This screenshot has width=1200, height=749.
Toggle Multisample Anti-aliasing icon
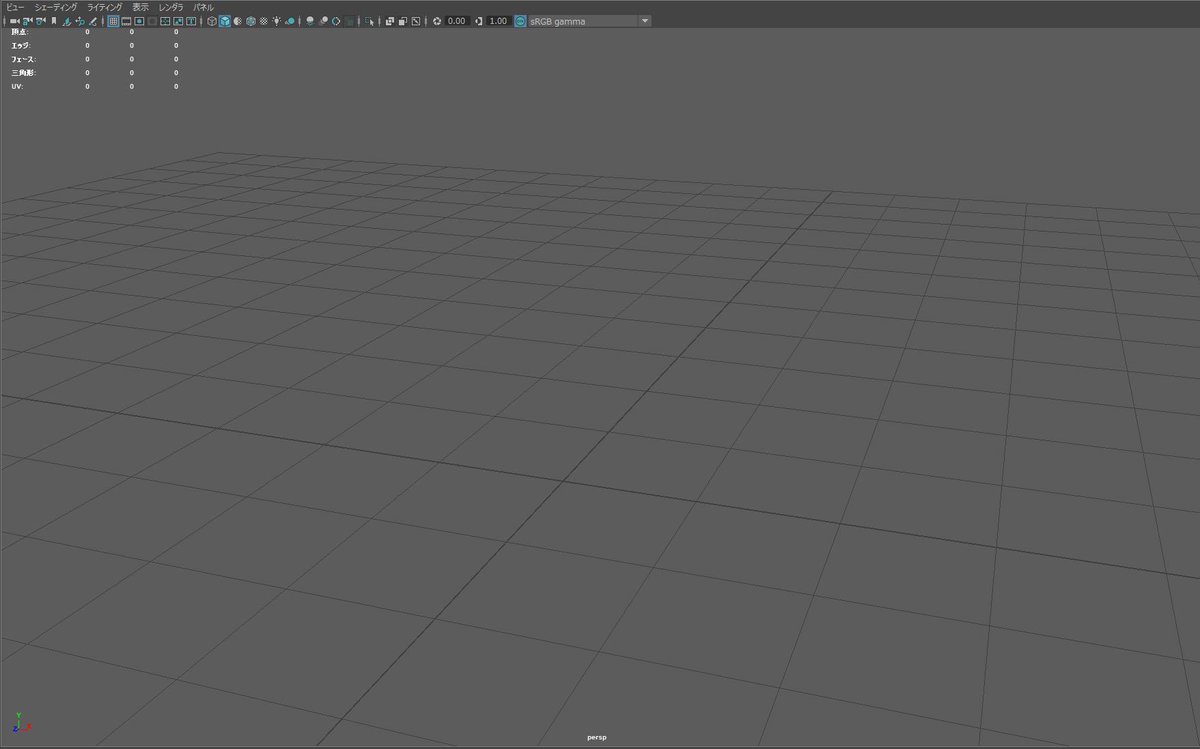pyautogui.click(x=336, y=21)
